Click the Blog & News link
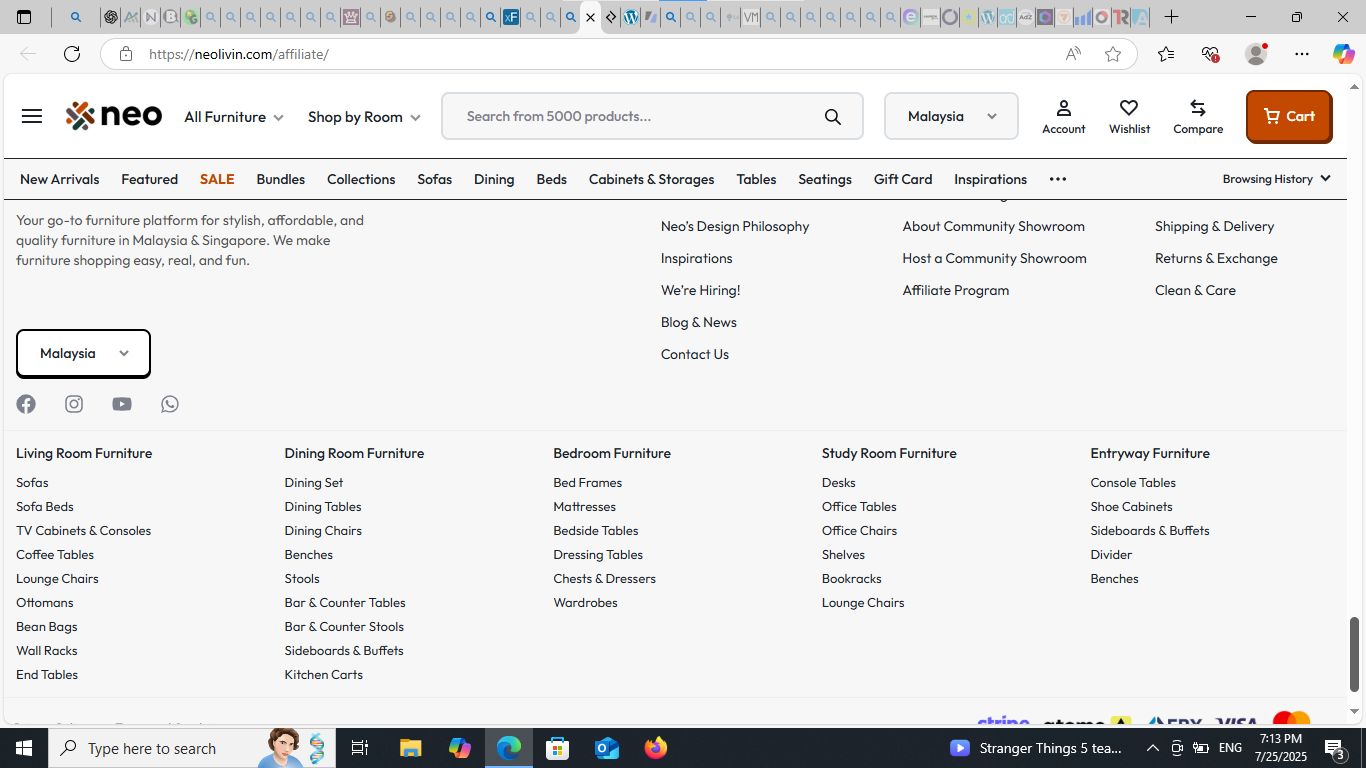 [x=698, y=322]
